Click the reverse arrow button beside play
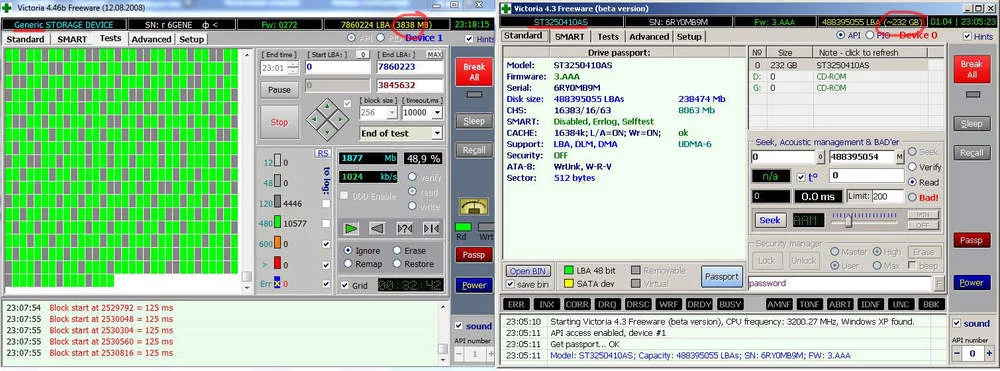Image resolution: width=1000 pixels, height=371 pixels. [x=378, y=228]
